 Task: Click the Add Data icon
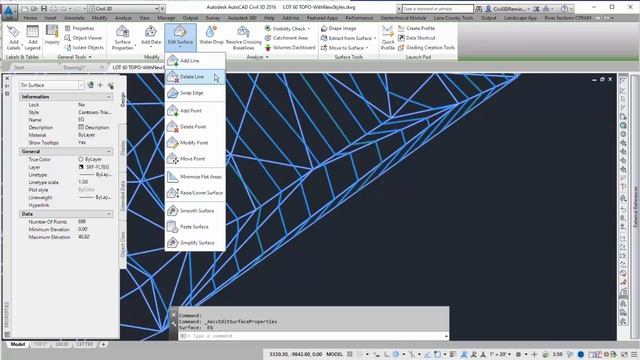[x=151, y=35]
